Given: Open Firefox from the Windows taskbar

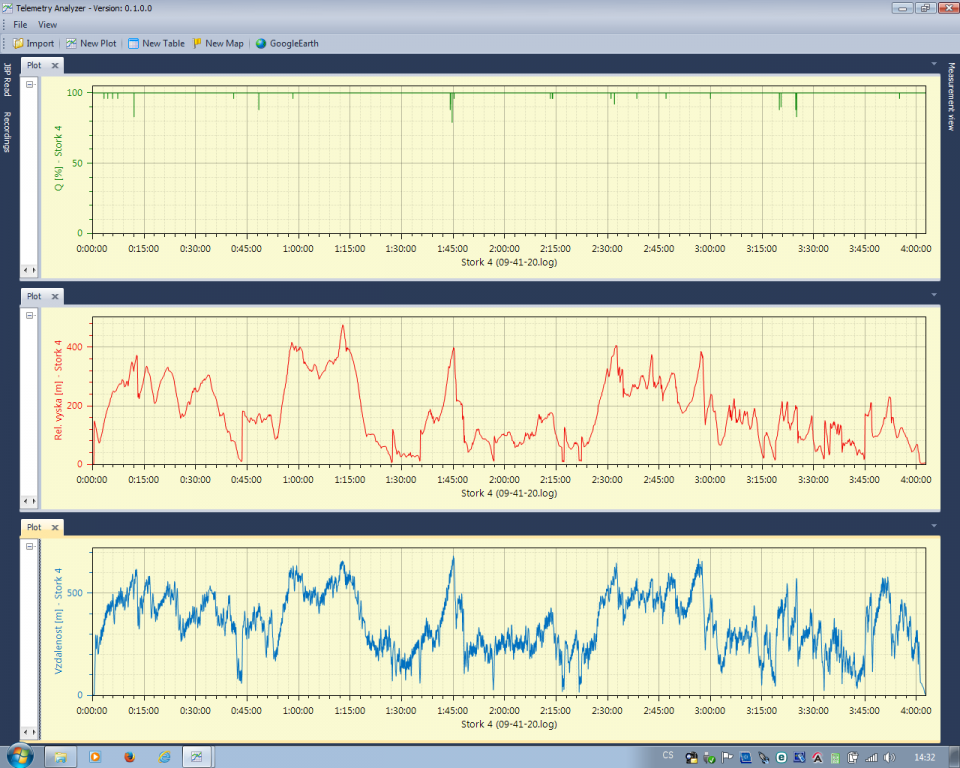Looking at the screenshot, I should [129, 756].
